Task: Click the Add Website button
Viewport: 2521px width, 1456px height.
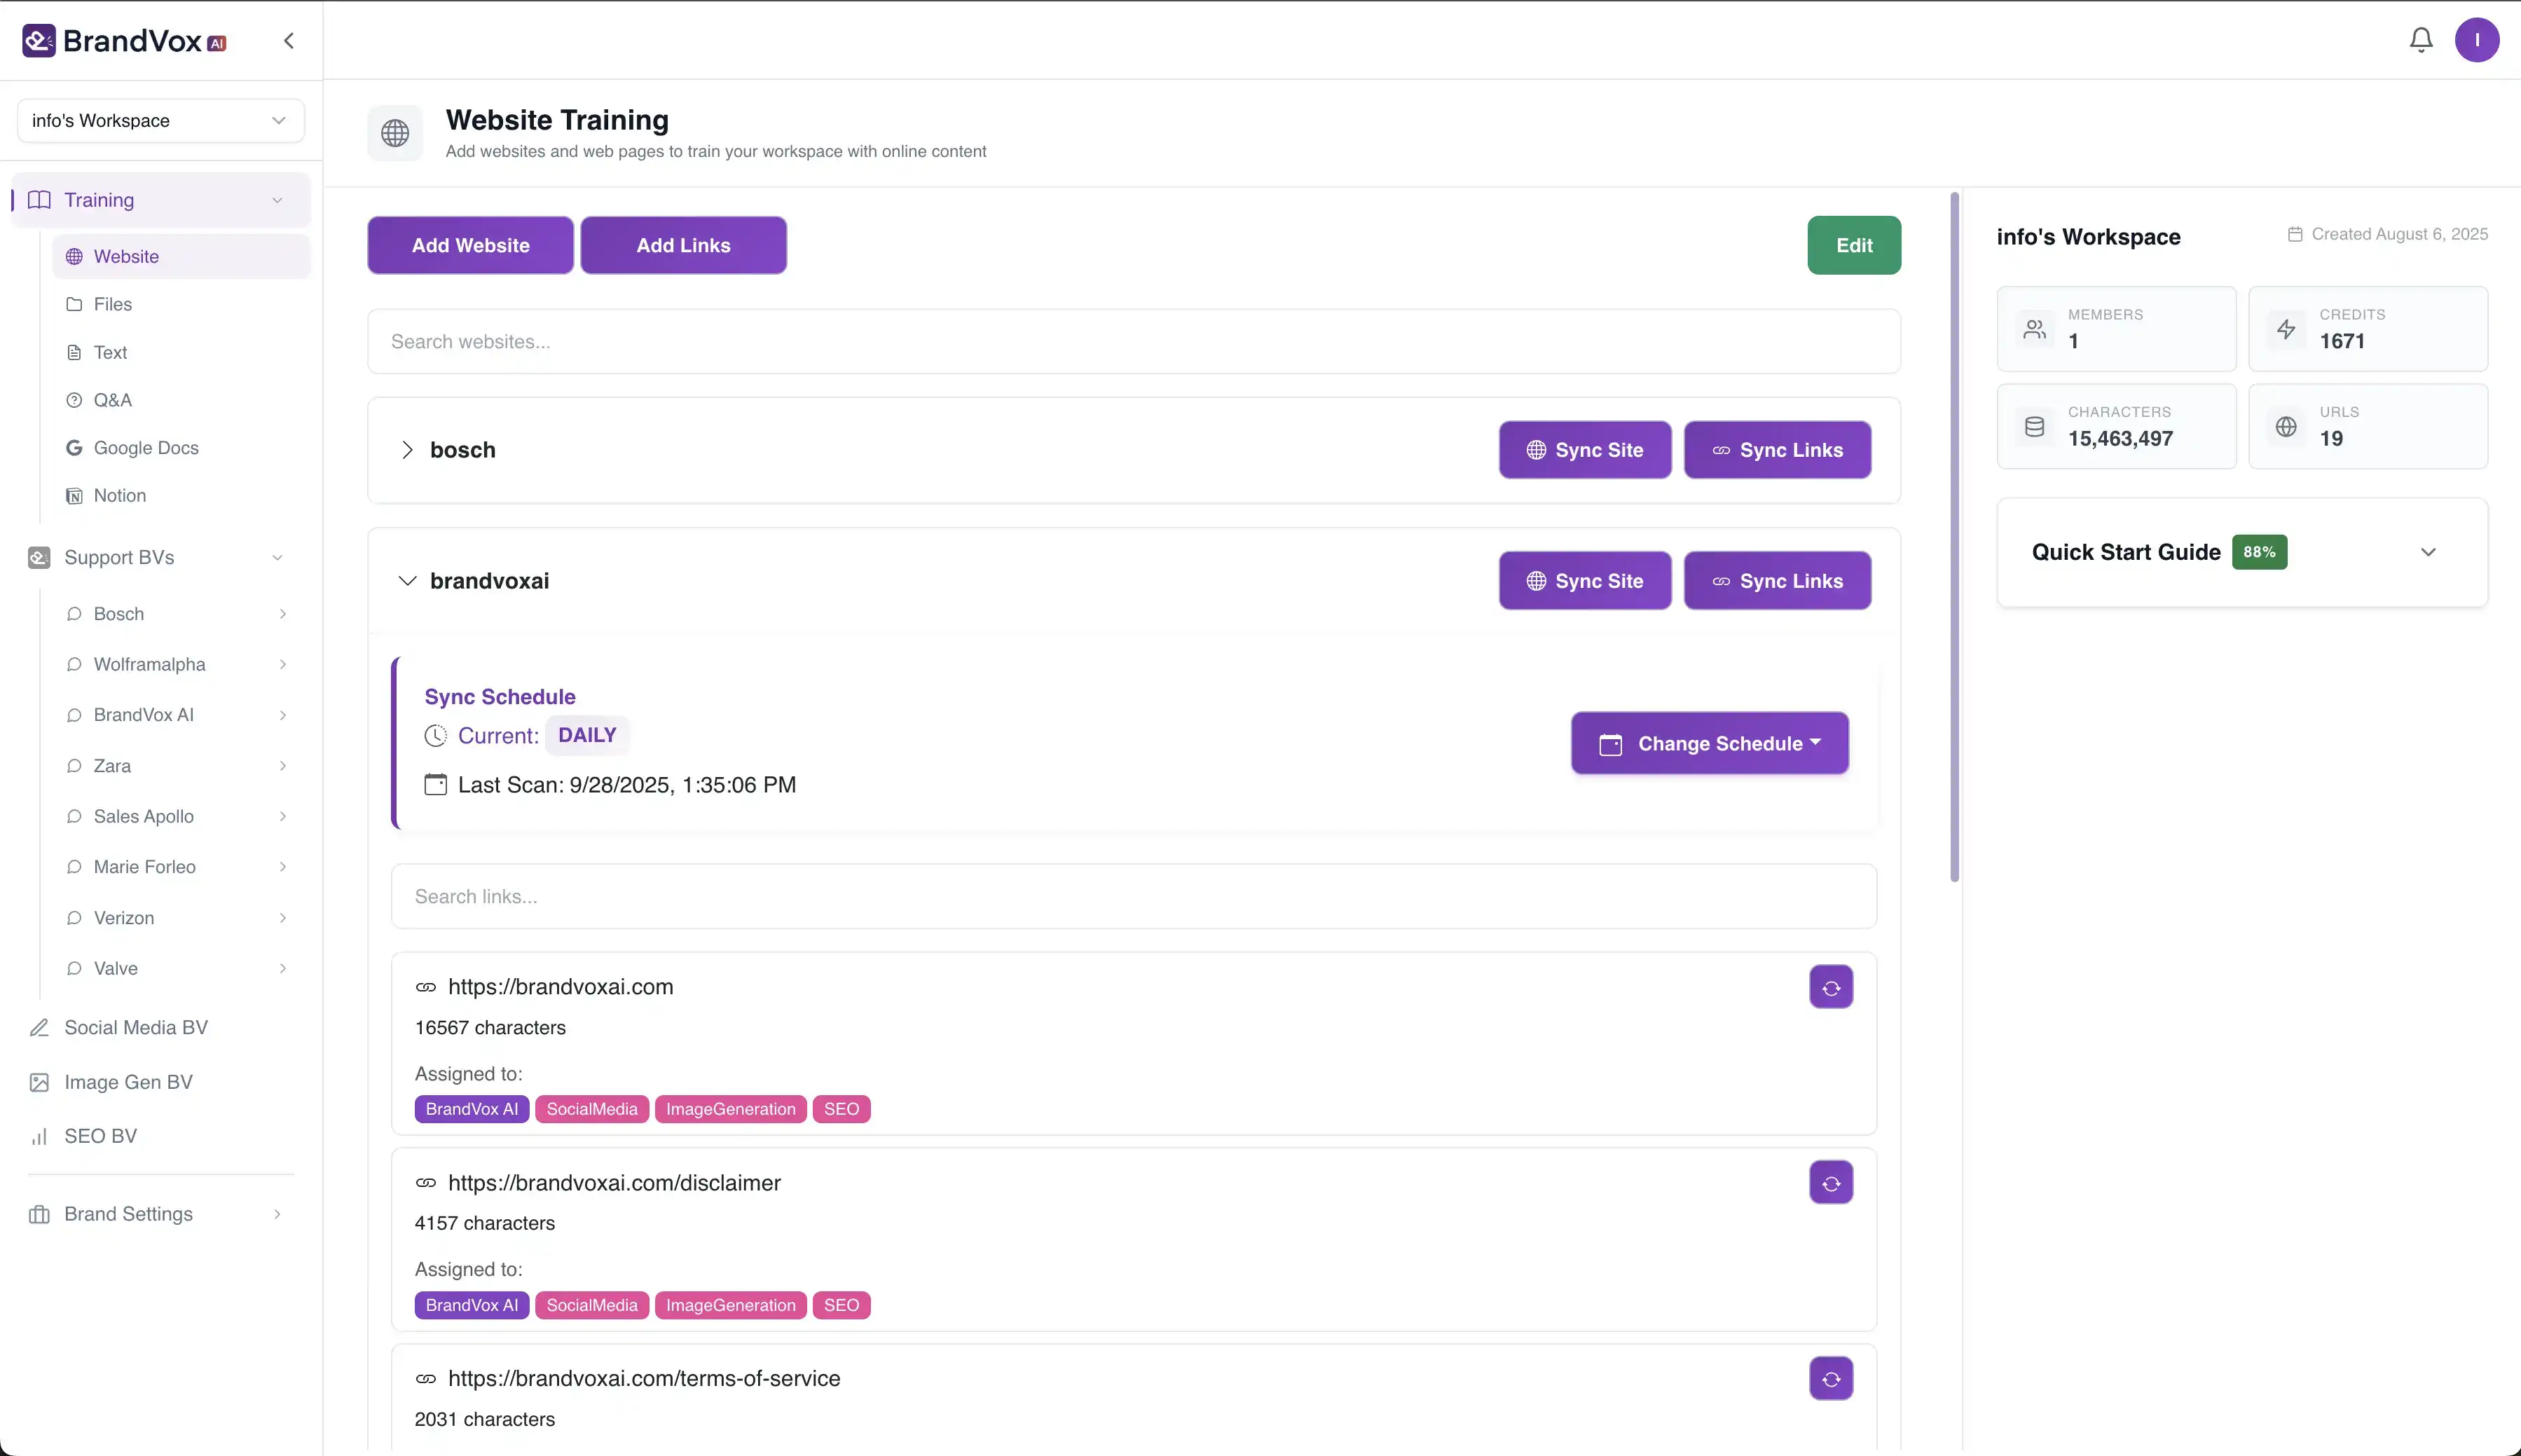Action: coord(470,245)
